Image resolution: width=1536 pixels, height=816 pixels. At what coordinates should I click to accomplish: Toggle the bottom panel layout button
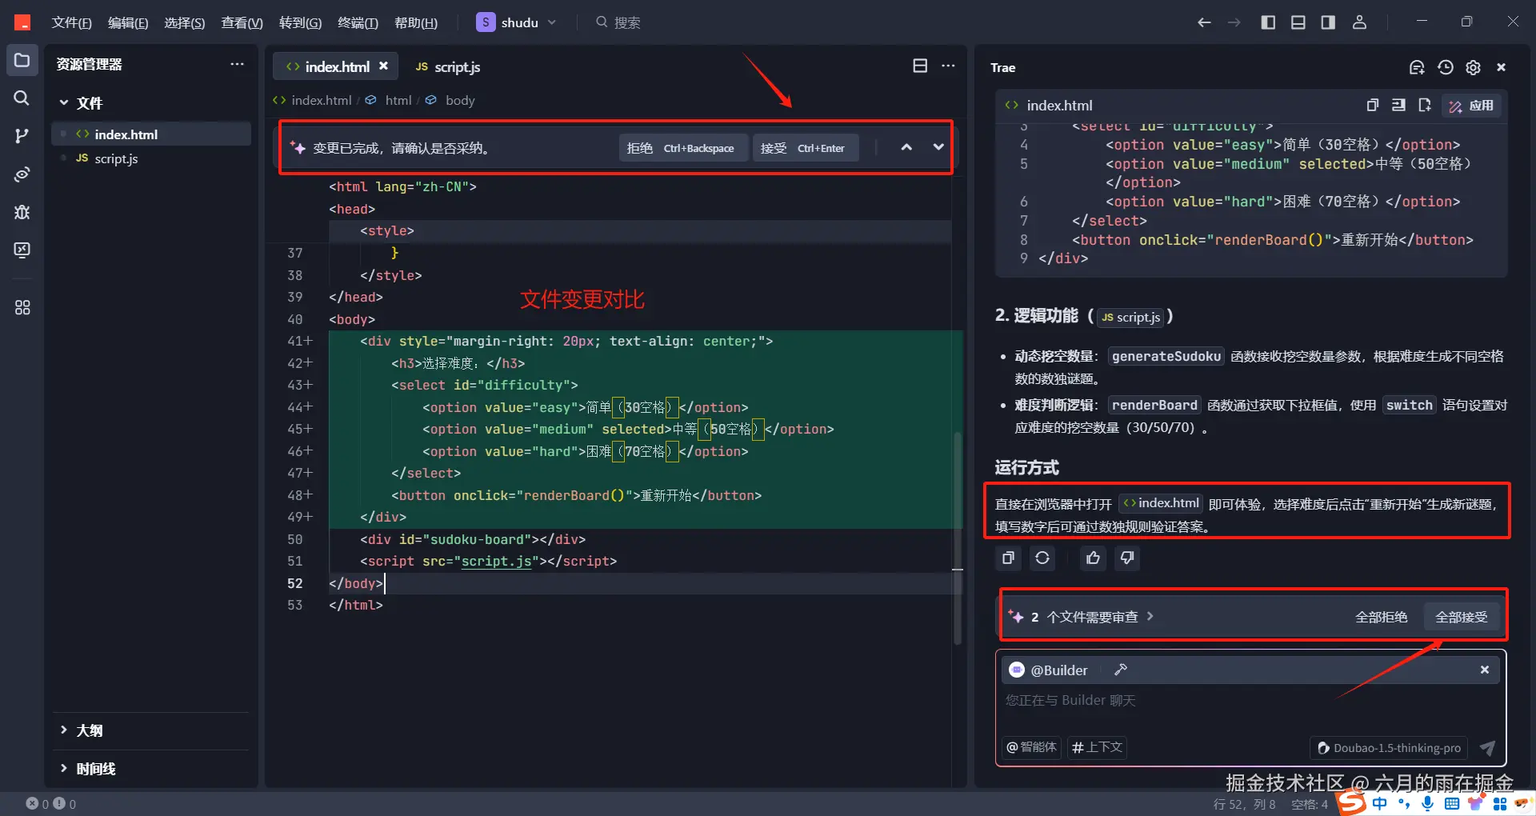coord(1298,22)
